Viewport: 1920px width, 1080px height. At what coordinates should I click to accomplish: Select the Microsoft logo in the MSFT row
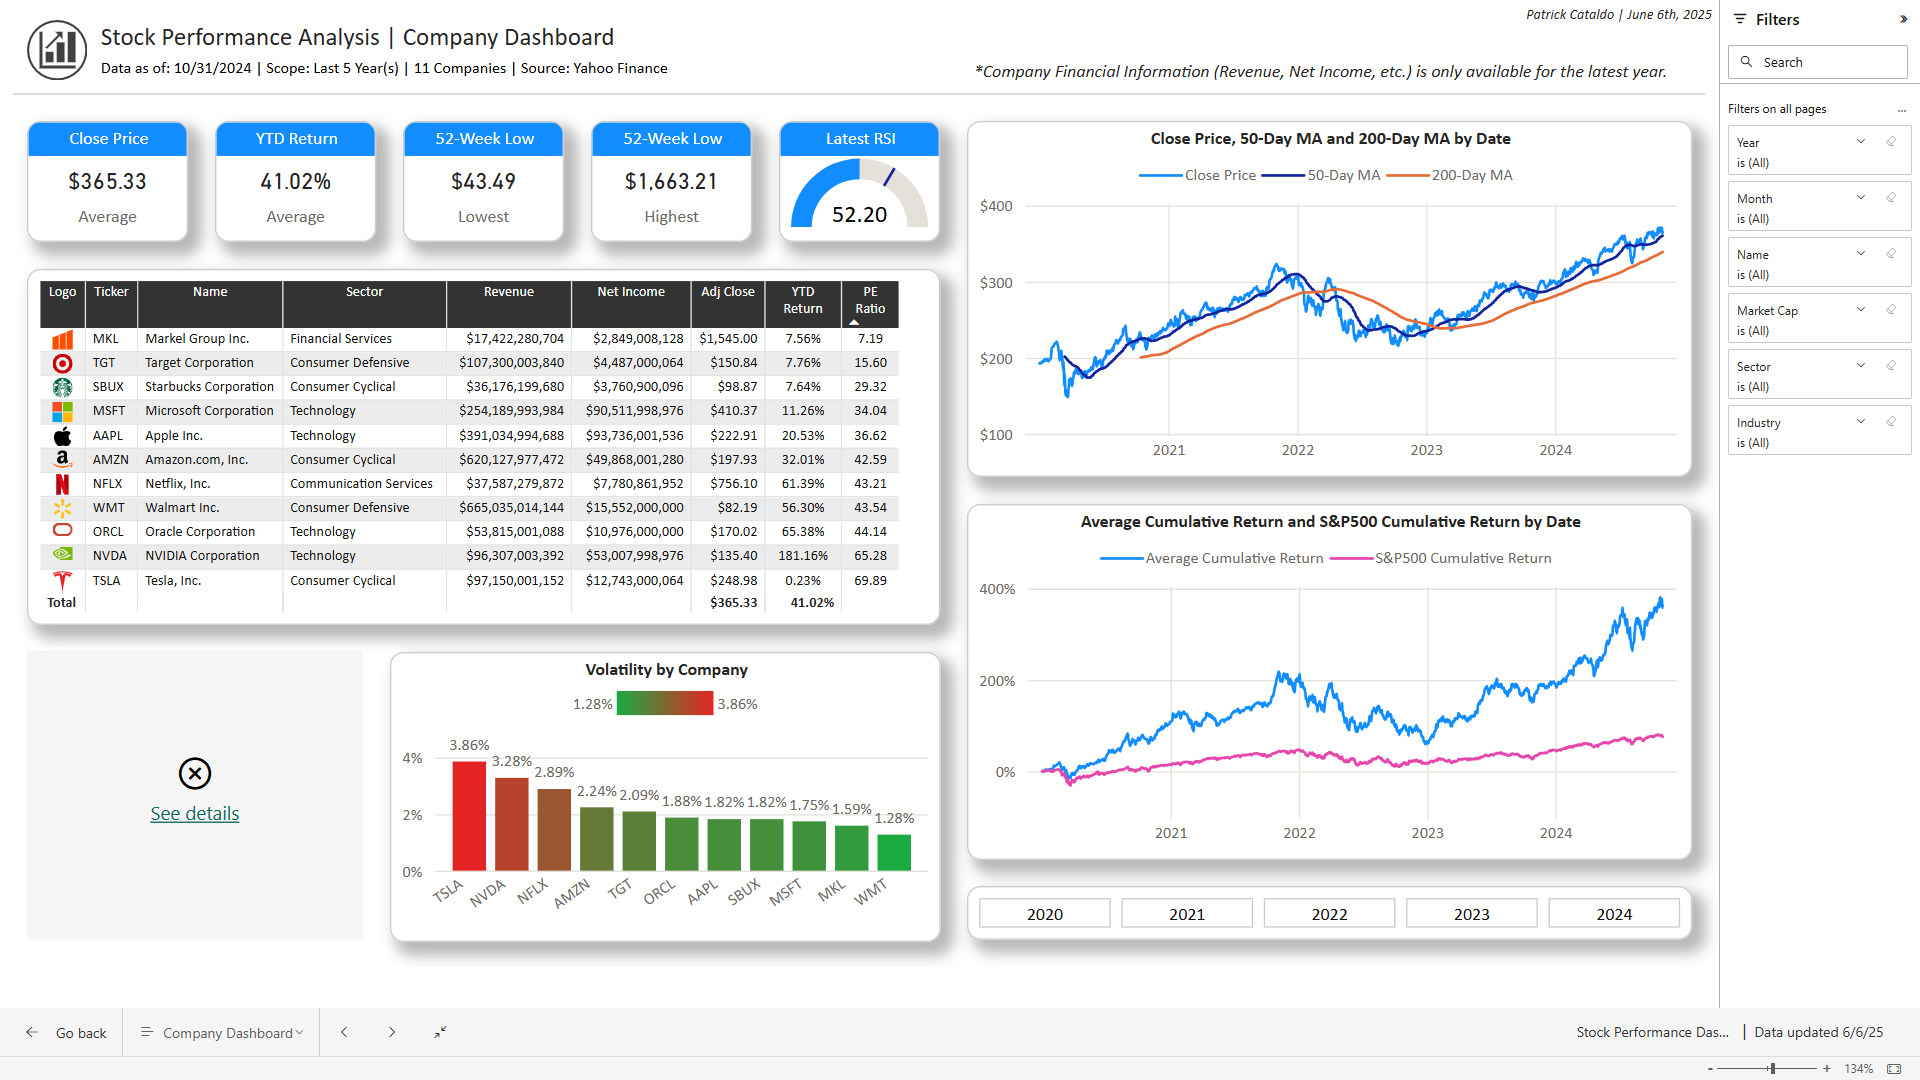[62, 410]
